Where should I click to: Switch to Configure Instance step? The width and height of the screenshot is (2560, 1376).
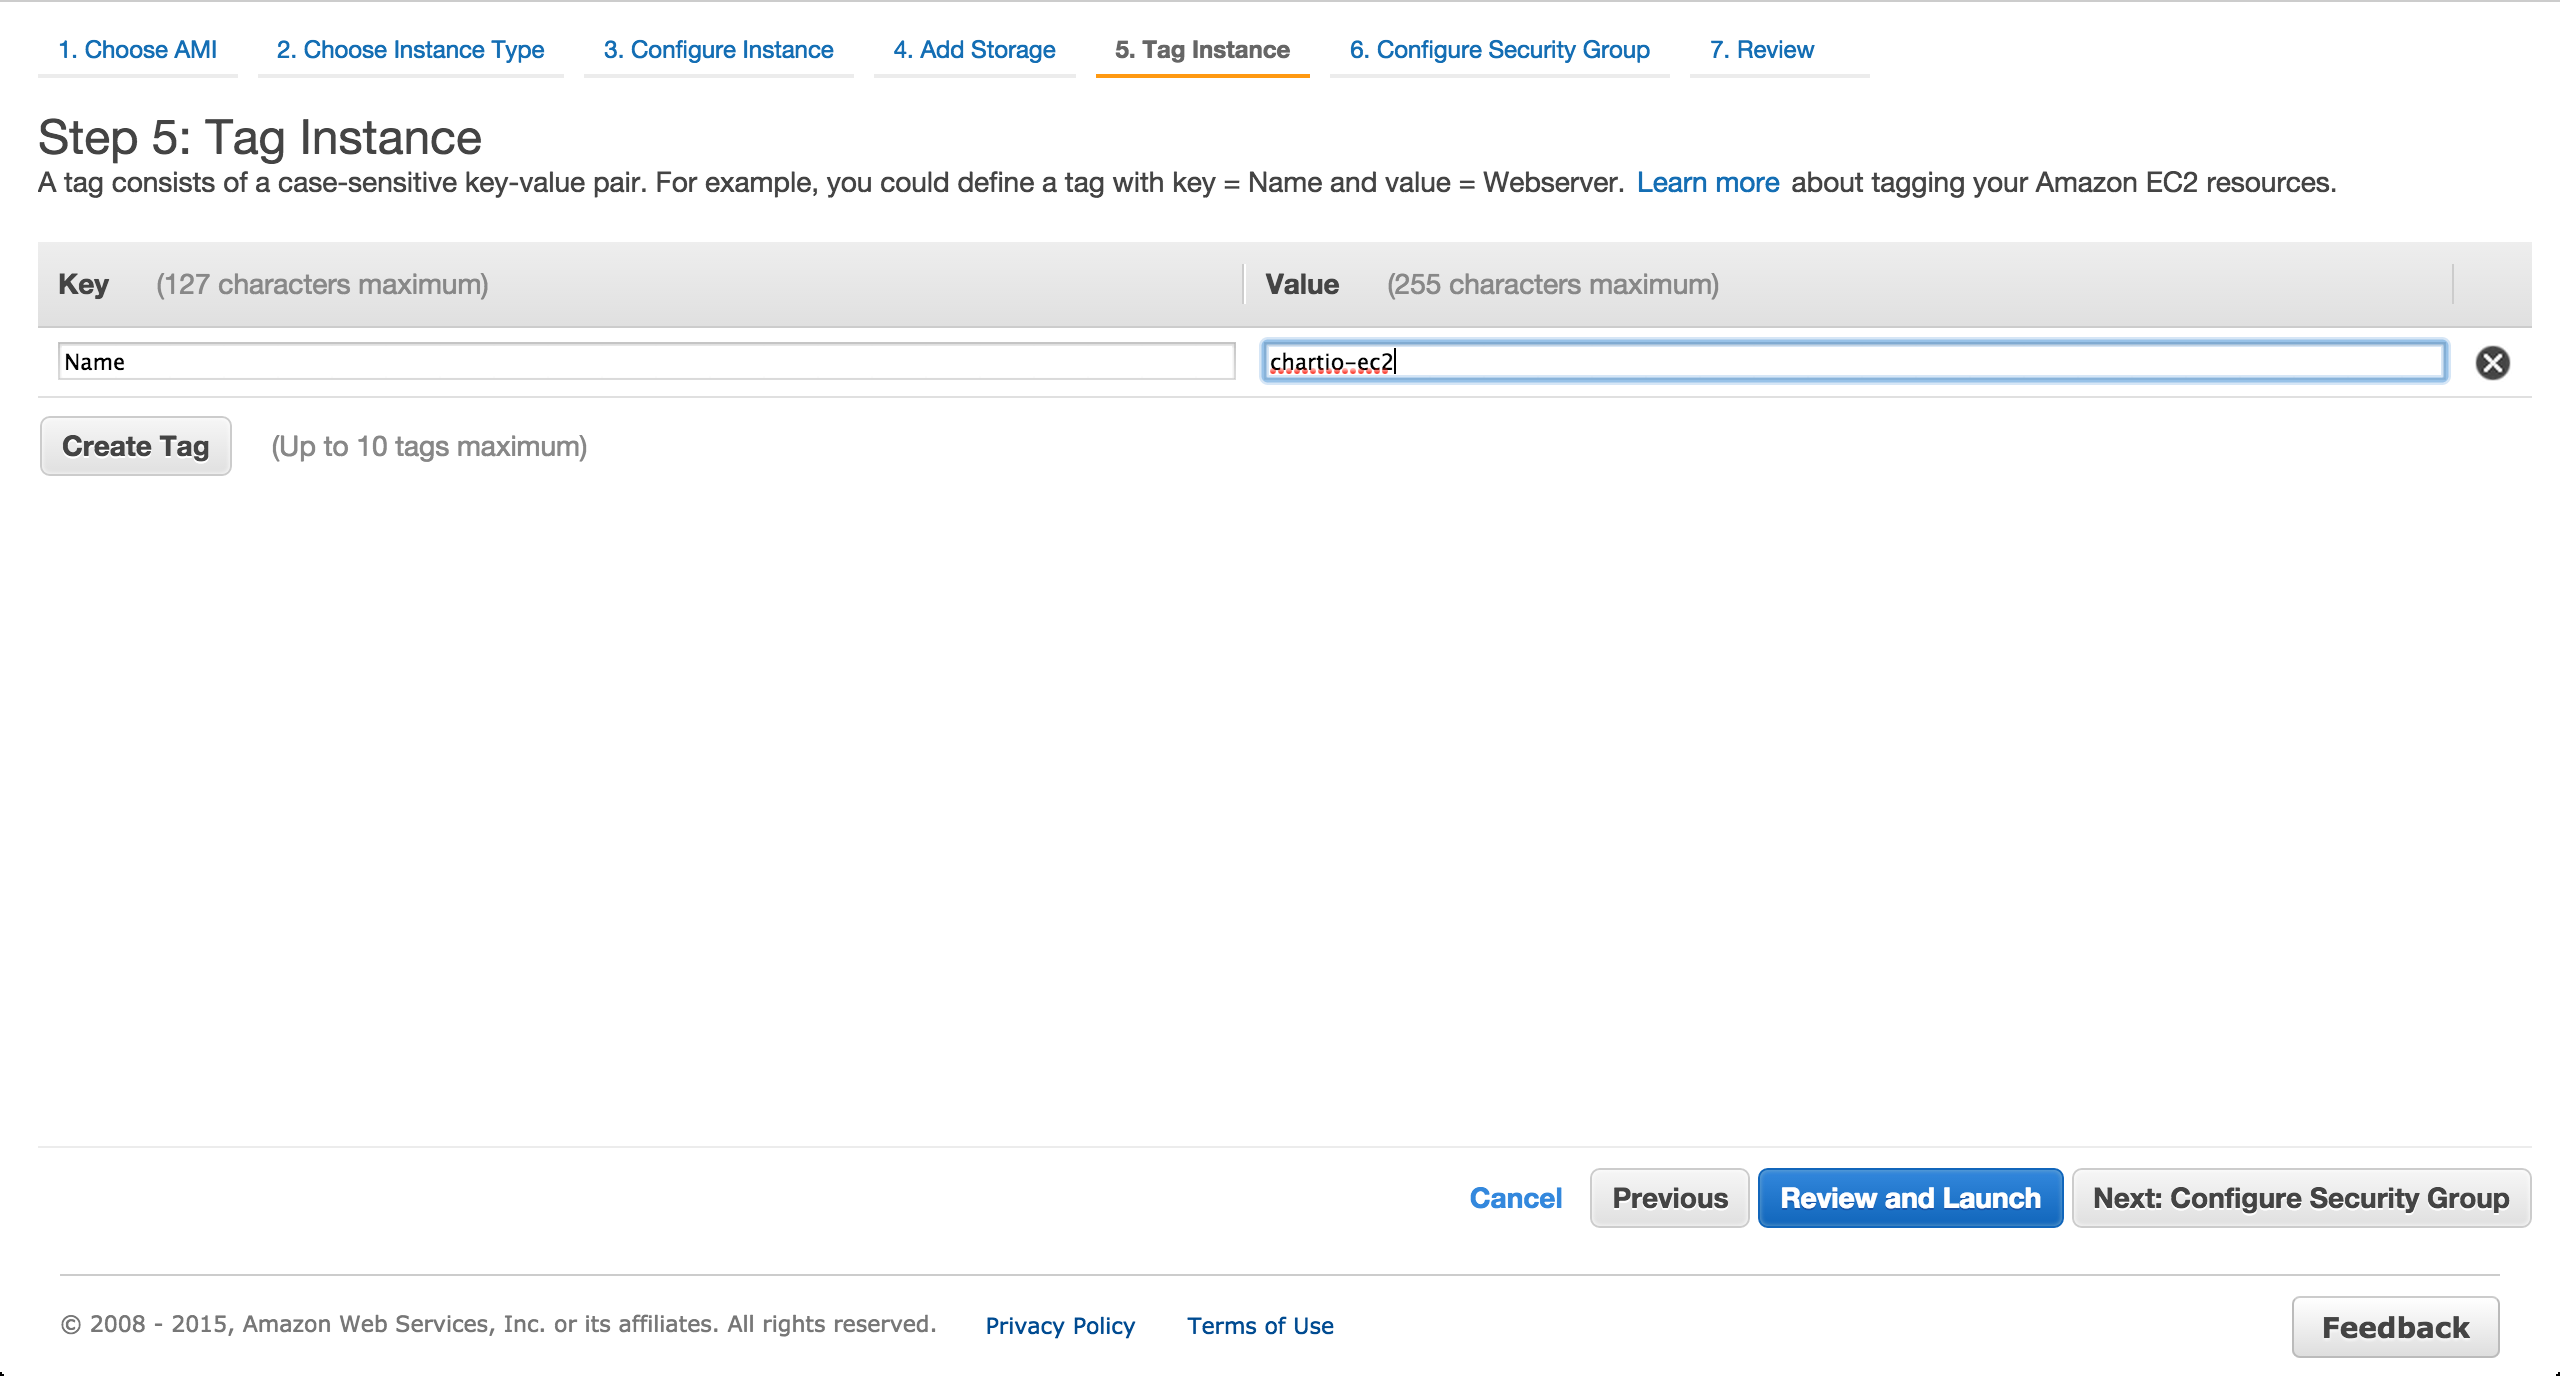click(x=718, y=50)
